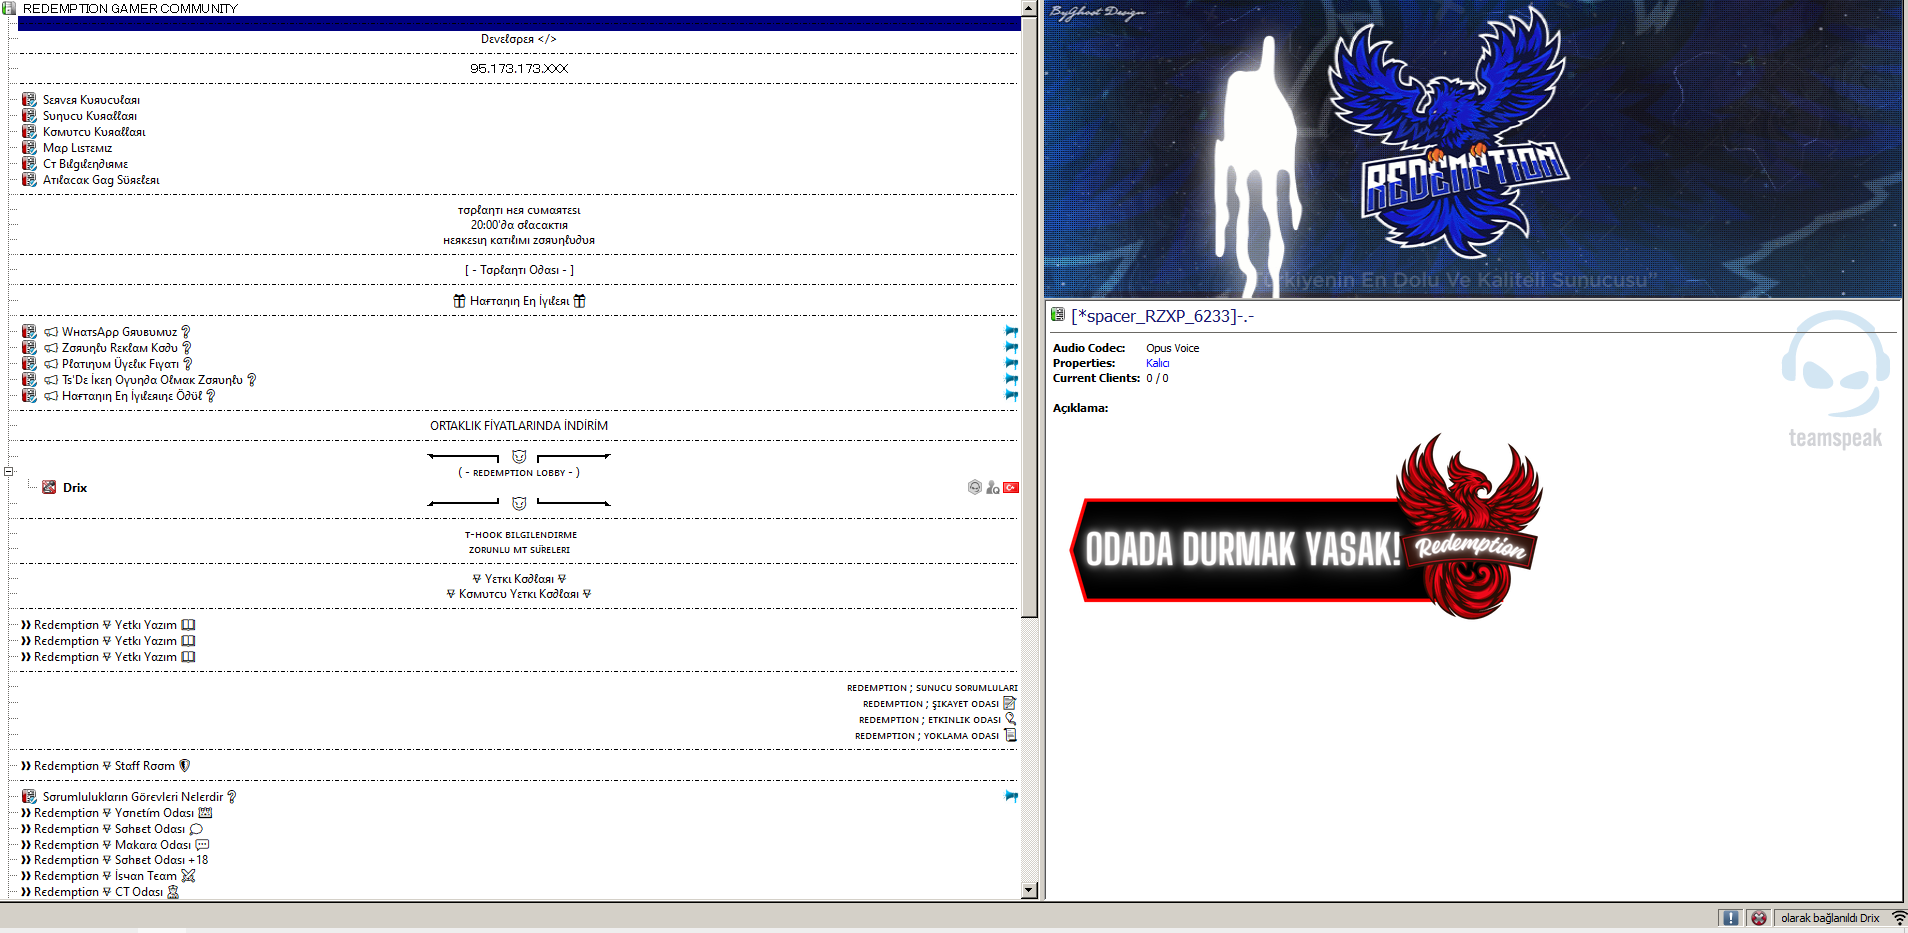This screenshot has width=1908, height=933.
Task: Click channel icon of Cт Bıℓgıℓεηdıямε
Action: coord(29,164)
